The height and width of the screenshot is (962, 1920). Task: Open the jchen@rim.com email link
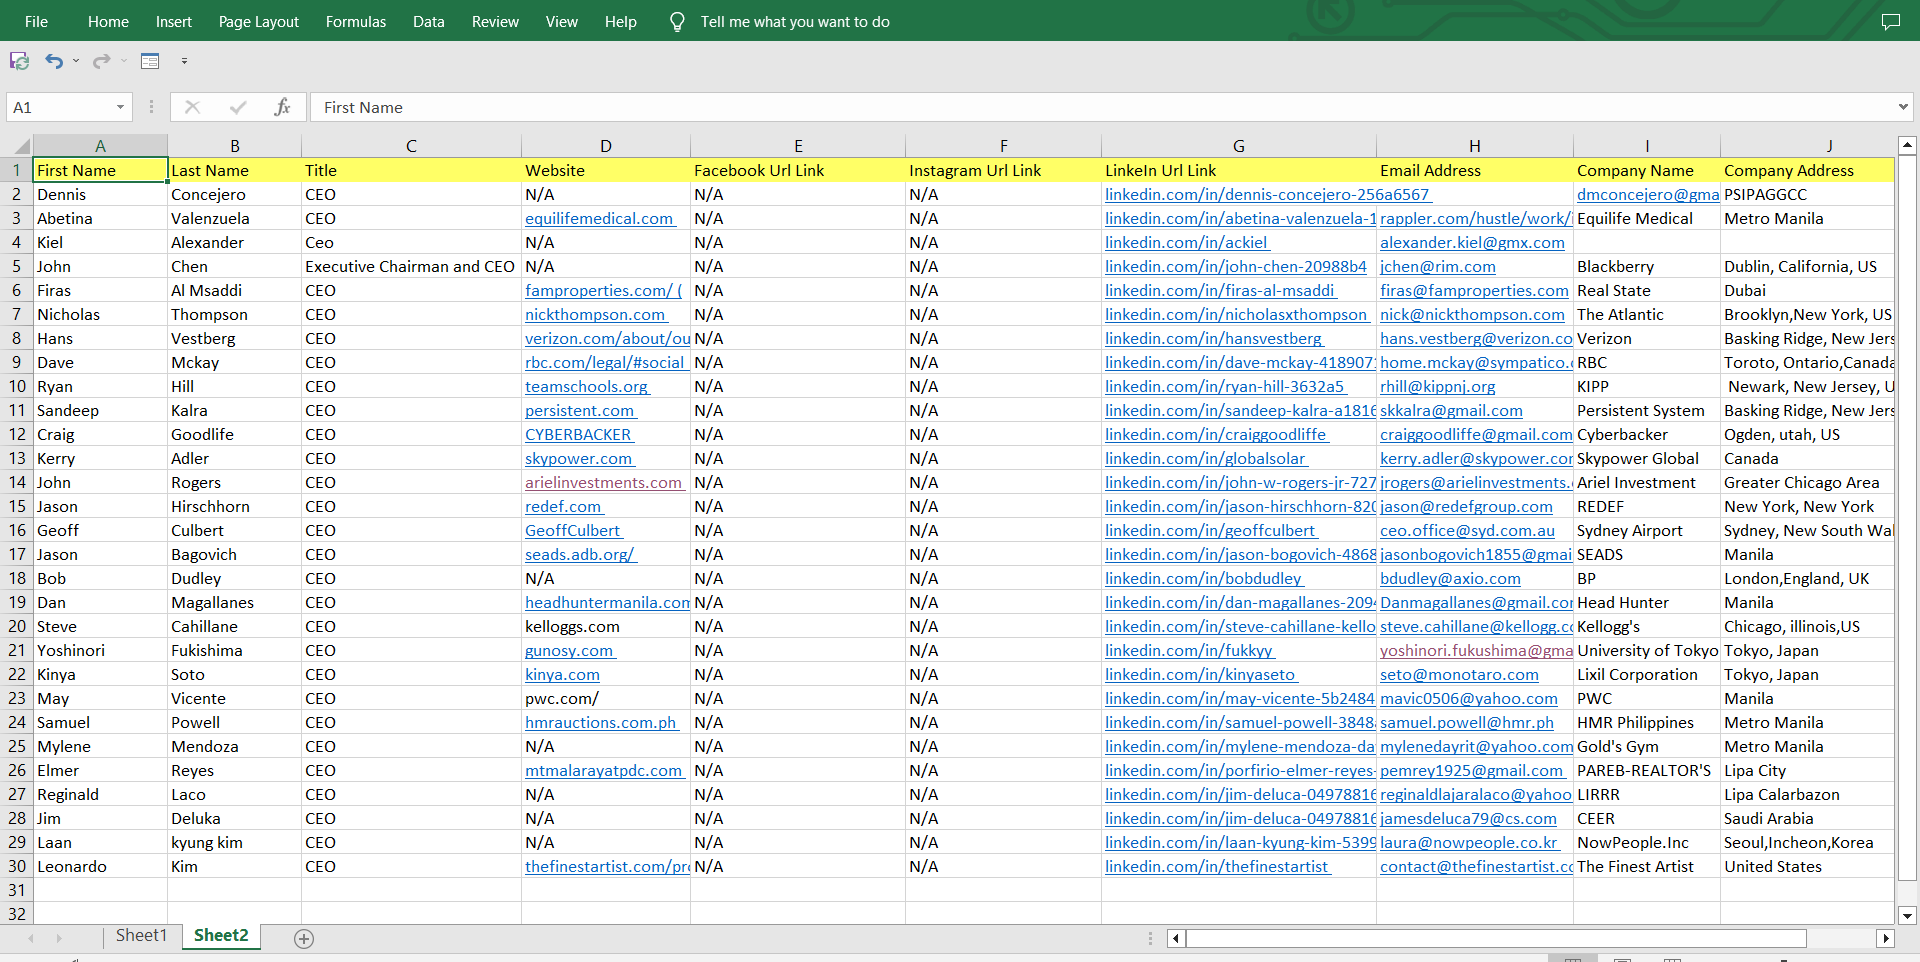click(1438, 266)
